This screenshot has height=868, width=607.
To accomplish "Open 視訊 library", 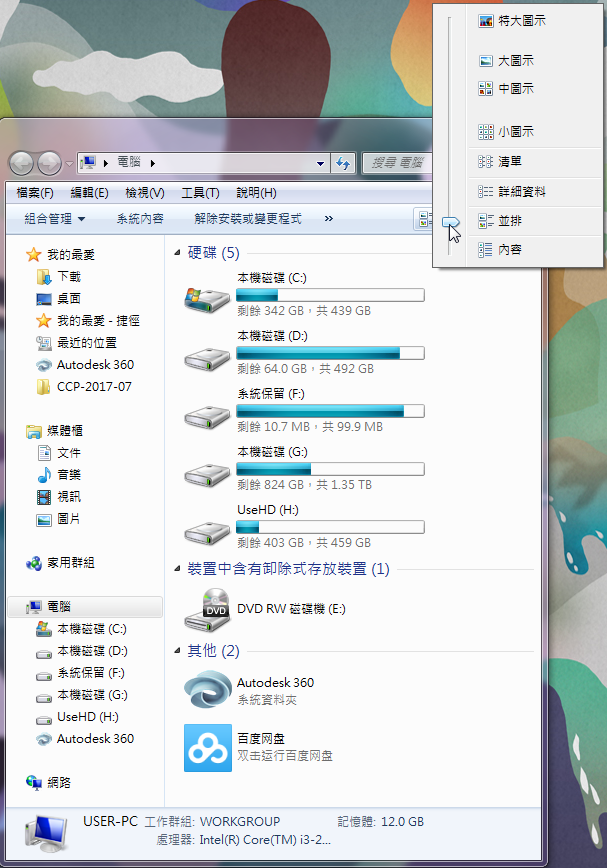I will (59, 497).
